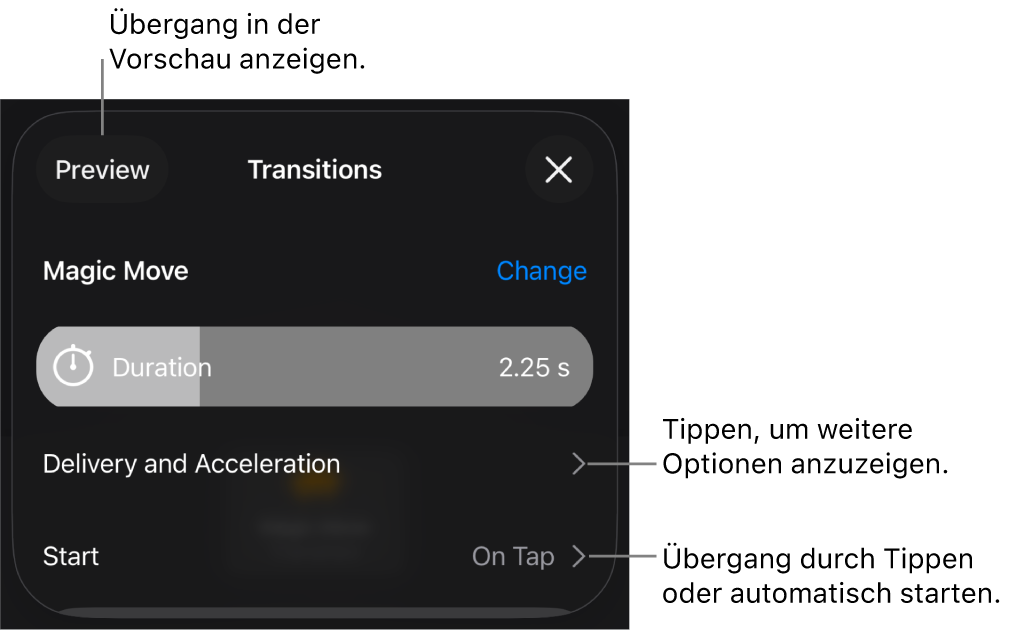The image size is (1017, 630).
Task: Tap the Start label text
Action: [71, 556]
